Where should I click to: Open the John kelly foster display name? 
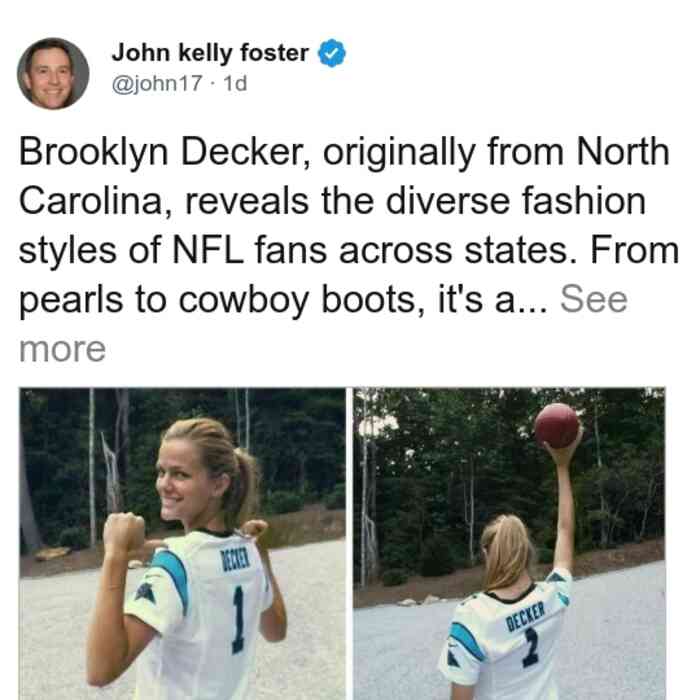[x=210, y=53]
